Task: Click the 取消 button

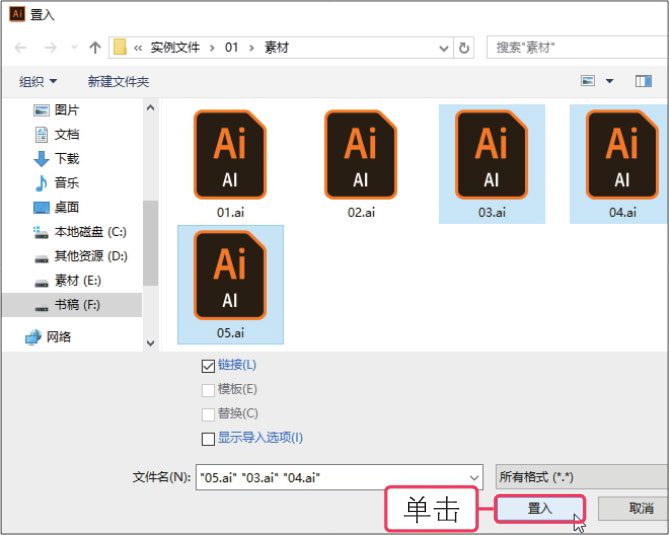Action: pos(640,508)
